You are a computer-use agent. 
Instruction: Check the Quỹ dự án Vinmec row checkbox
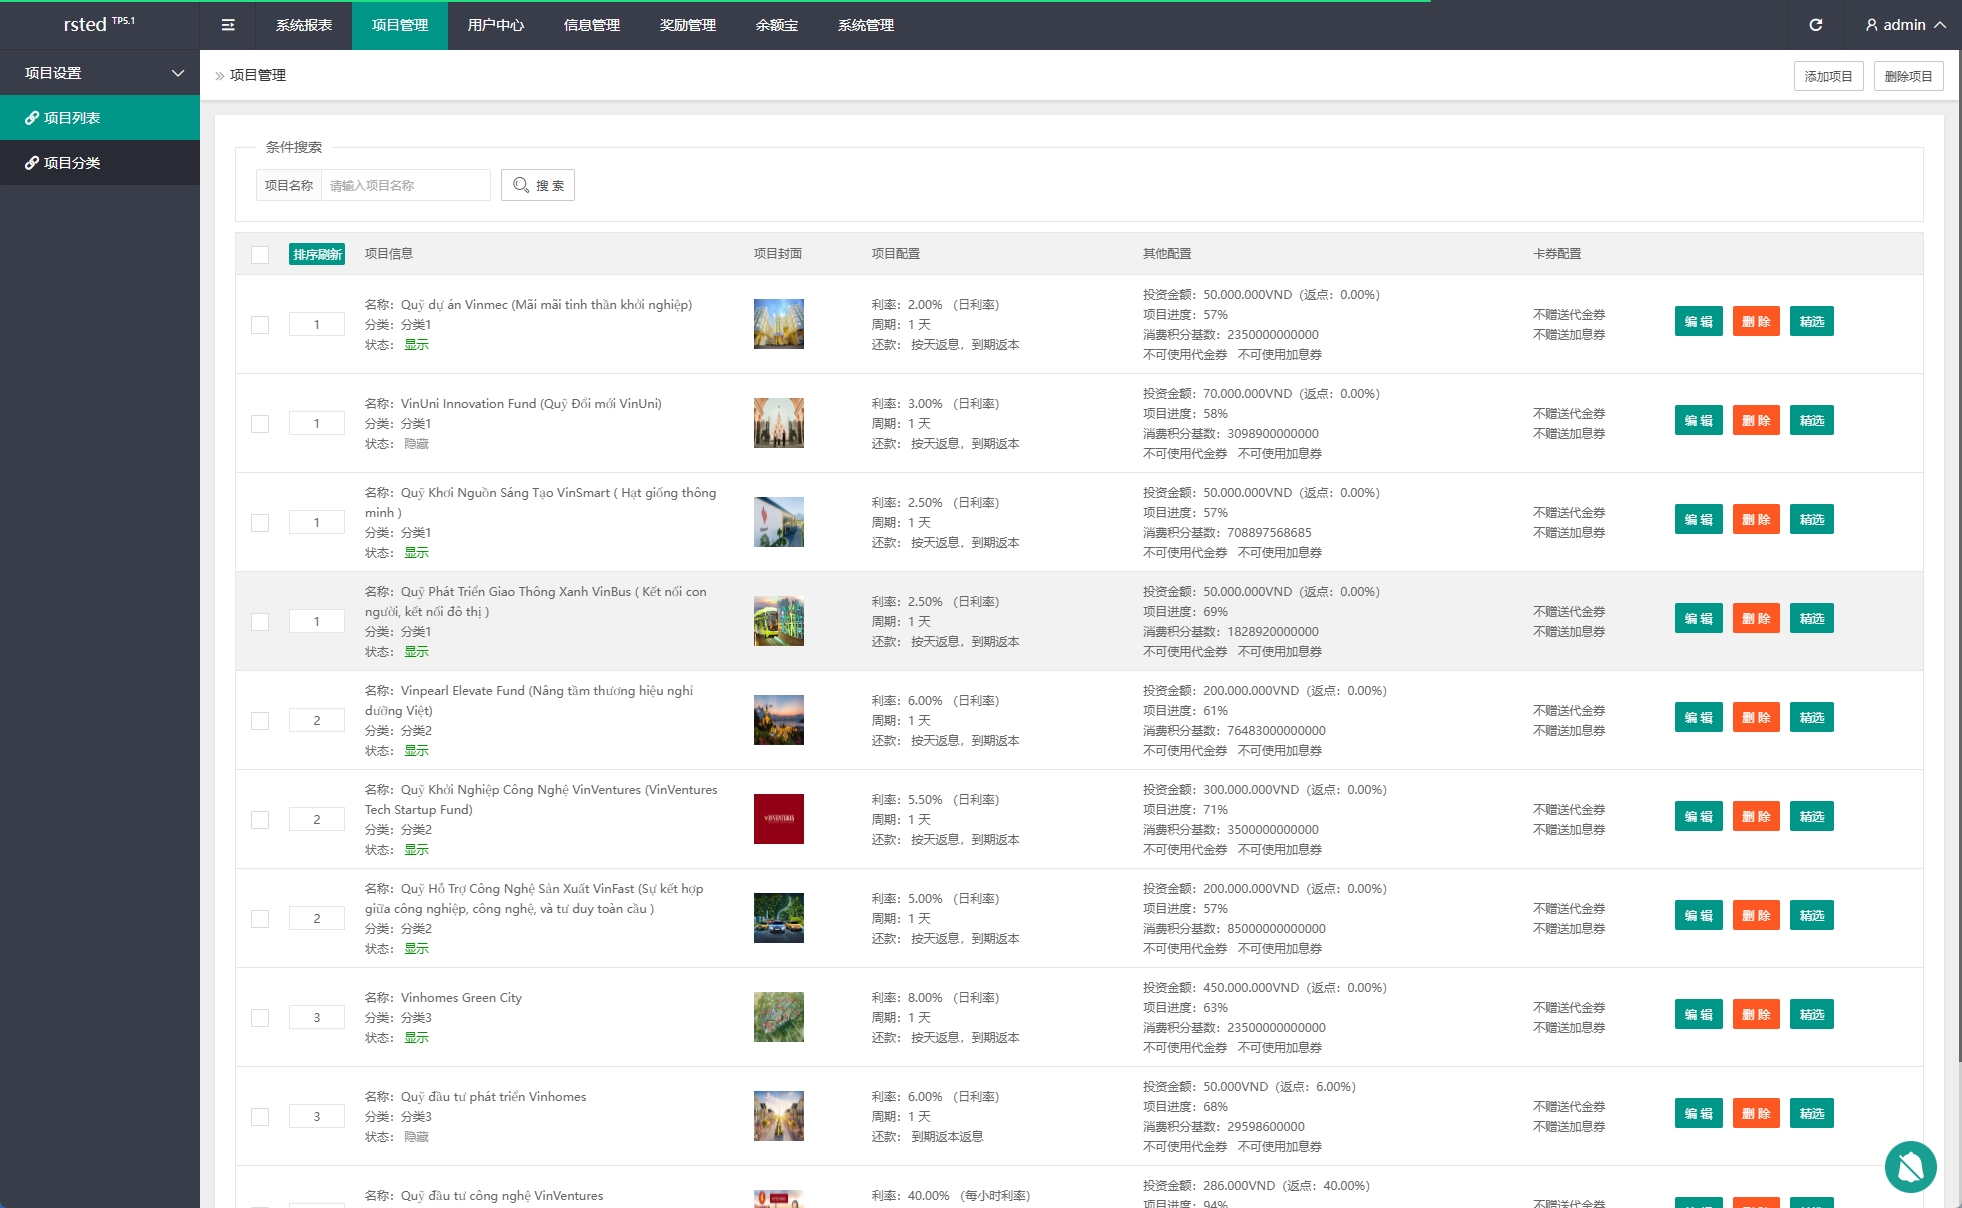point(260,324)
